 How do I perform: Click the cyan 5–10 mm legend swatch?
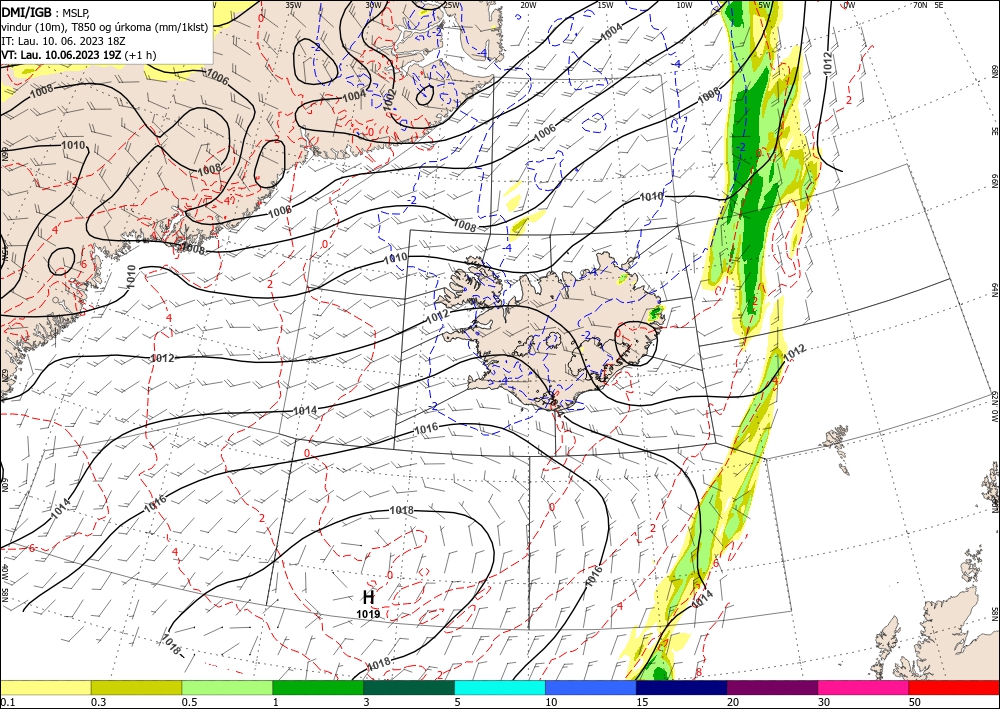[x=500, y=687]
